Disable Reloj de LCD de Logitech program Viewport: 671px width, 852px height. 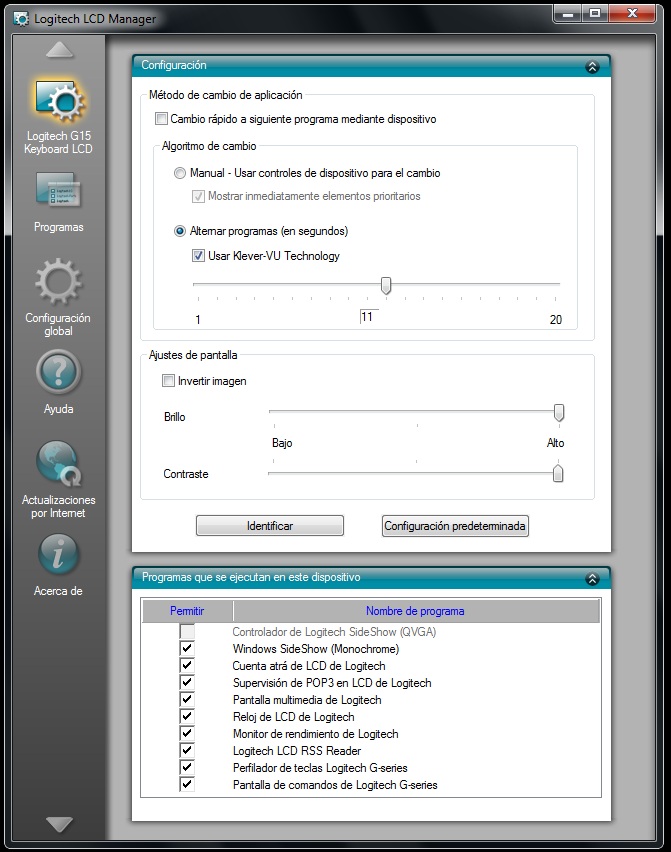point(187,717)
